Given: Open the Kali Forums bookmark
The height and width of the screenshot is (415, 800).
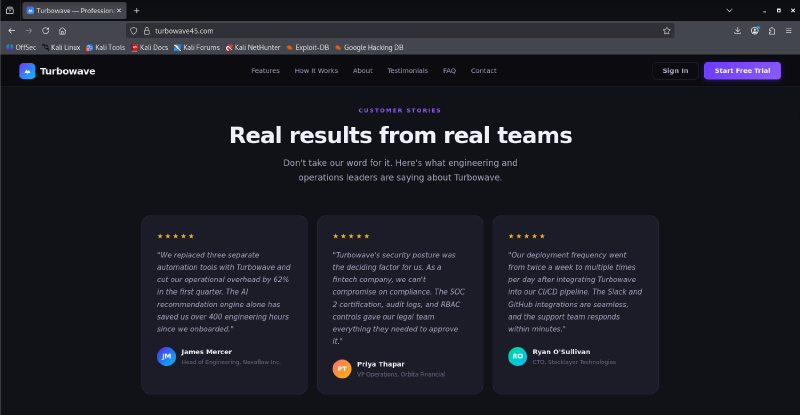Looking at the screenshot, I should (x=197, y=47).
